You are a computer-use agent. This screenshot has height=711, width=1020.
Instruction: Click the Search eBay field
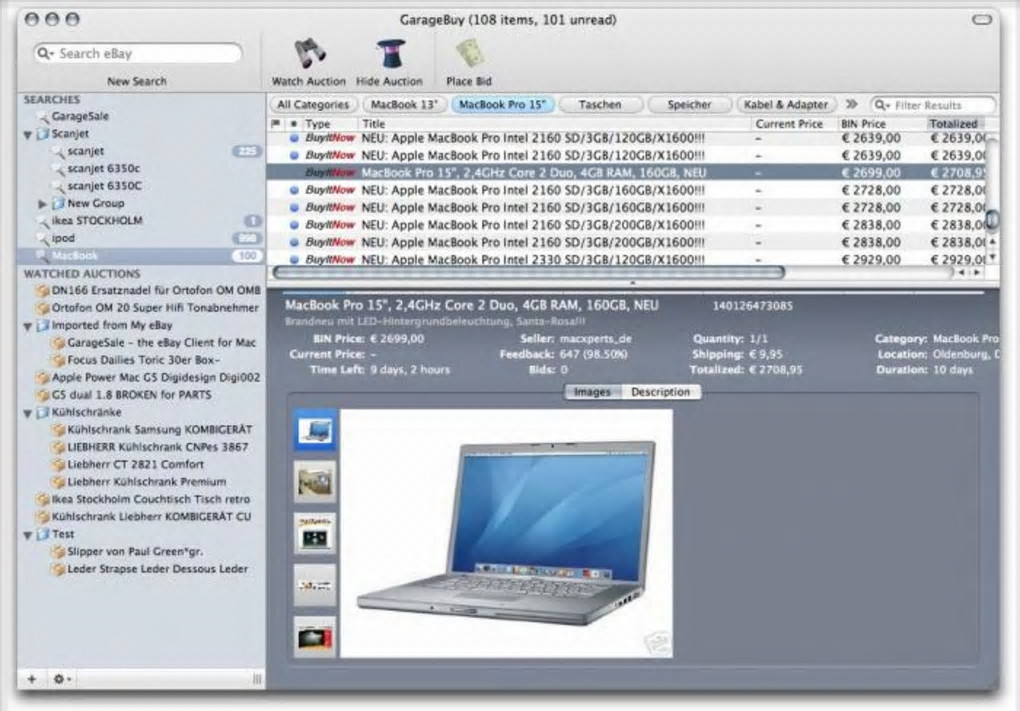[x=138, y=53]
